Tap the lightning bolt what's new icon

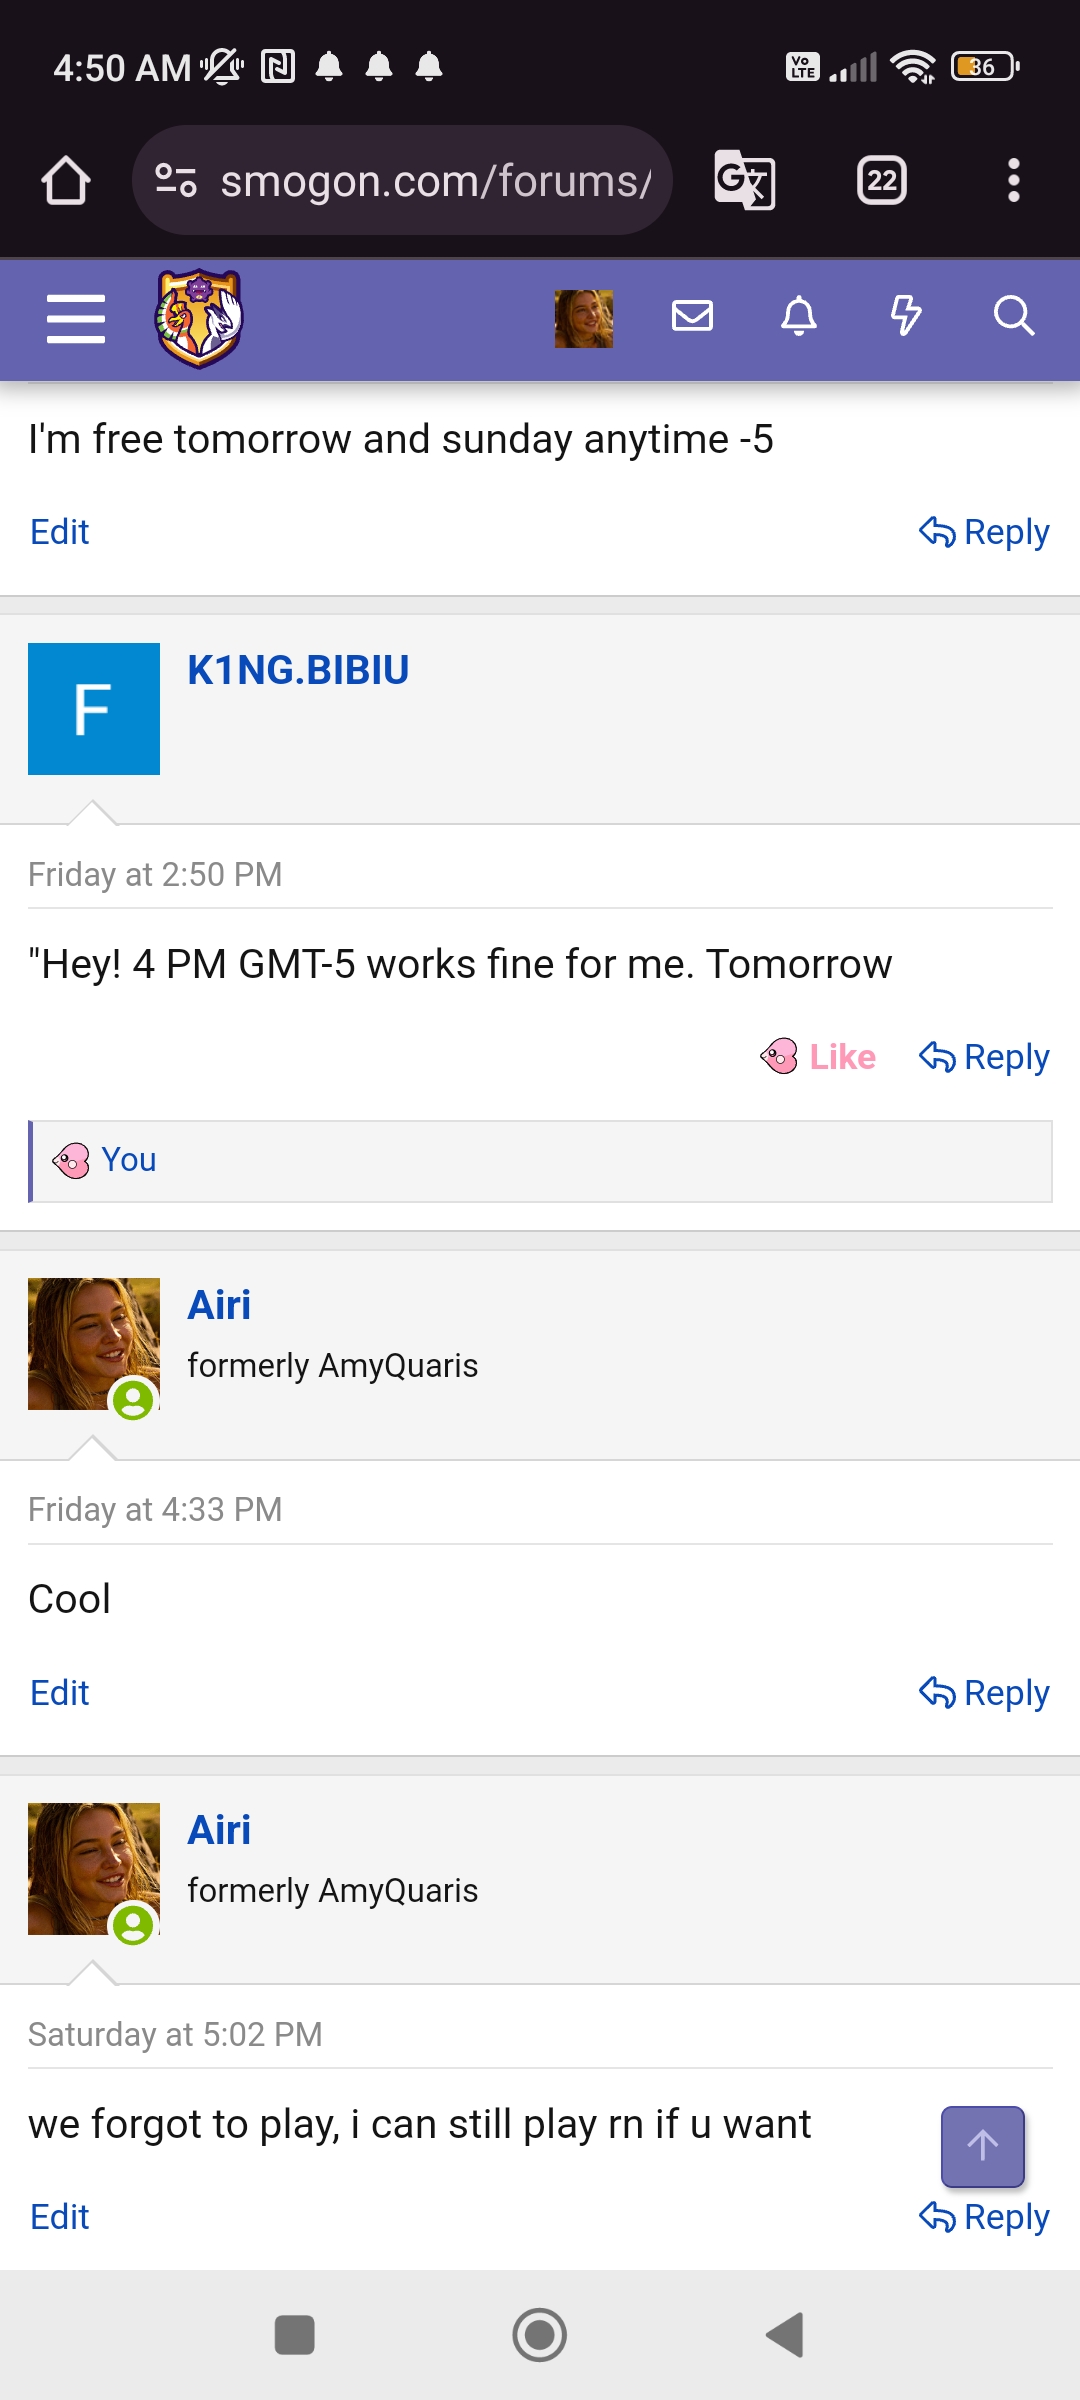tap(906, 316)
